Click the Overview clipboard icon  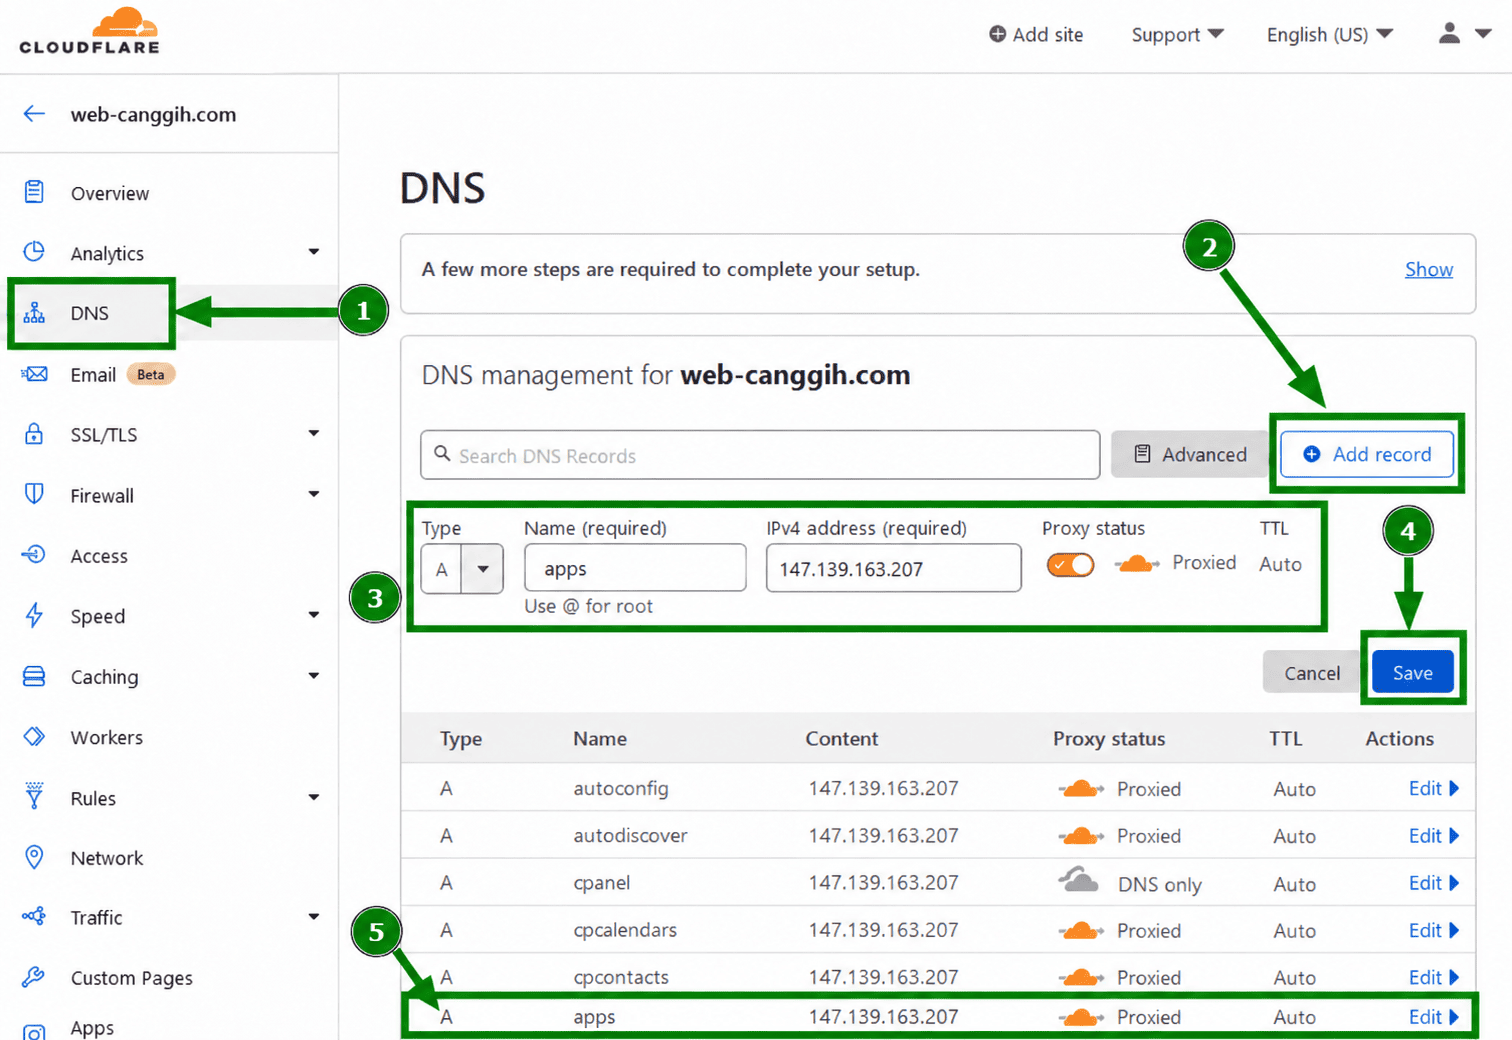pos(34,192)
